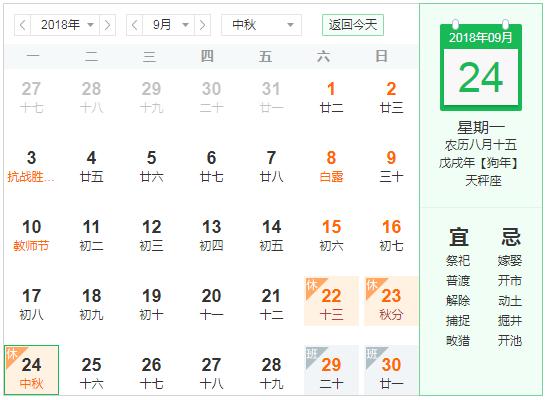Click 动土 under 忌 list
546x400 pixels.
tap(510, 300)
